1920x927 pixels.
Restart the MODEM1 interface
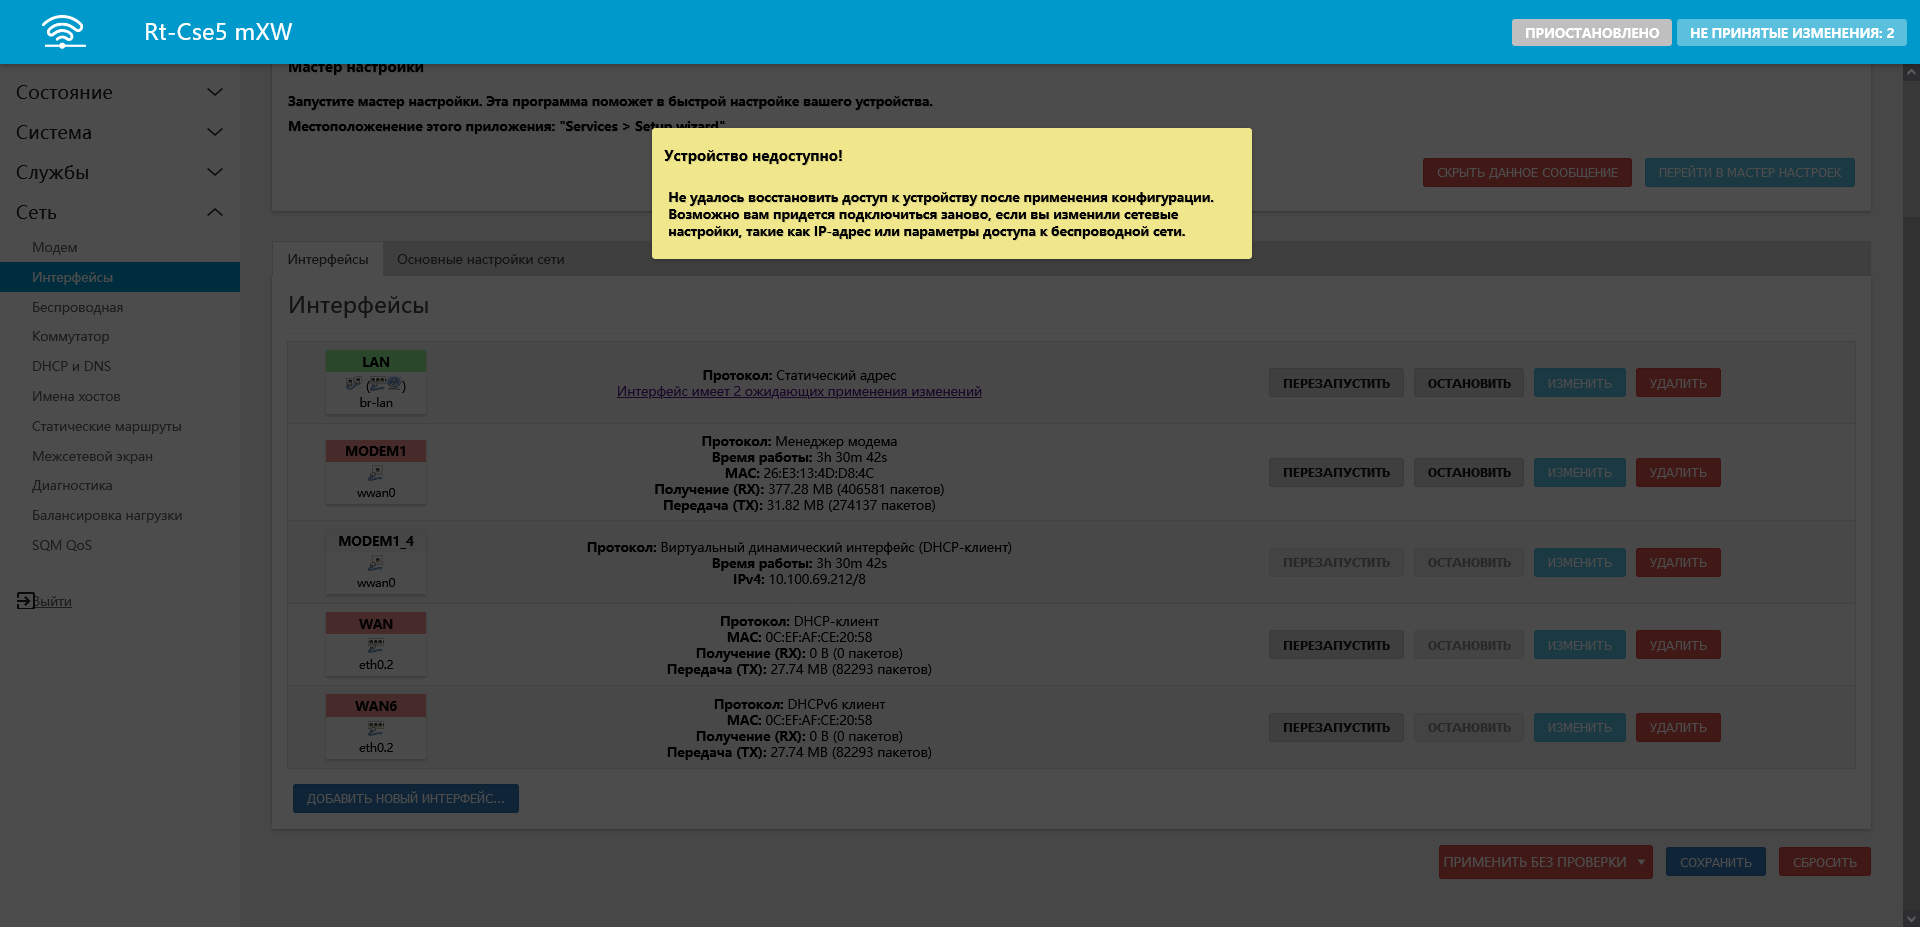(x=1336, y=473)
